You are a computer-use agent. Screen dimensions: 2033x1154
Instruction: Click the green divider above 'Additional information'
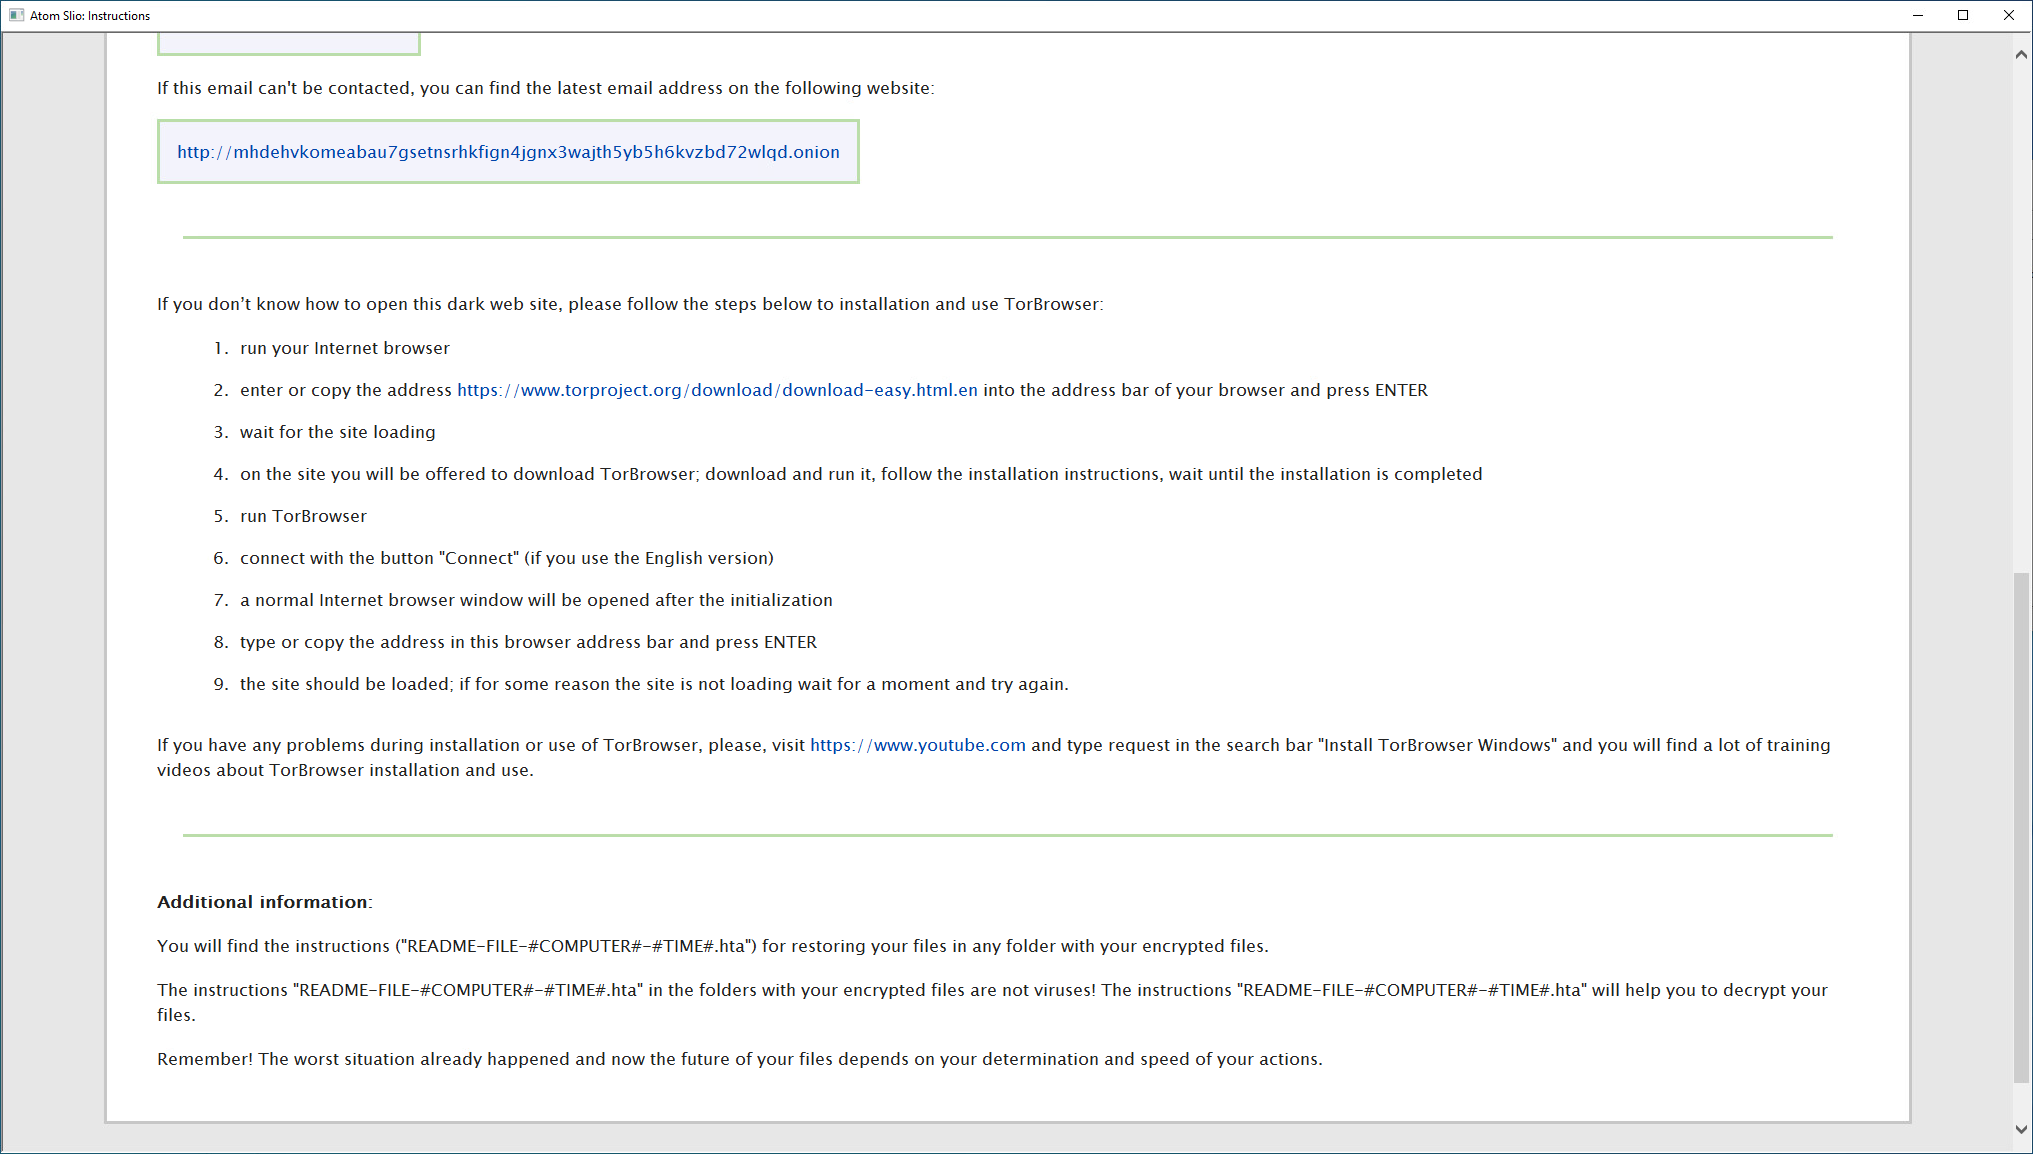(x=1007, y=835)
